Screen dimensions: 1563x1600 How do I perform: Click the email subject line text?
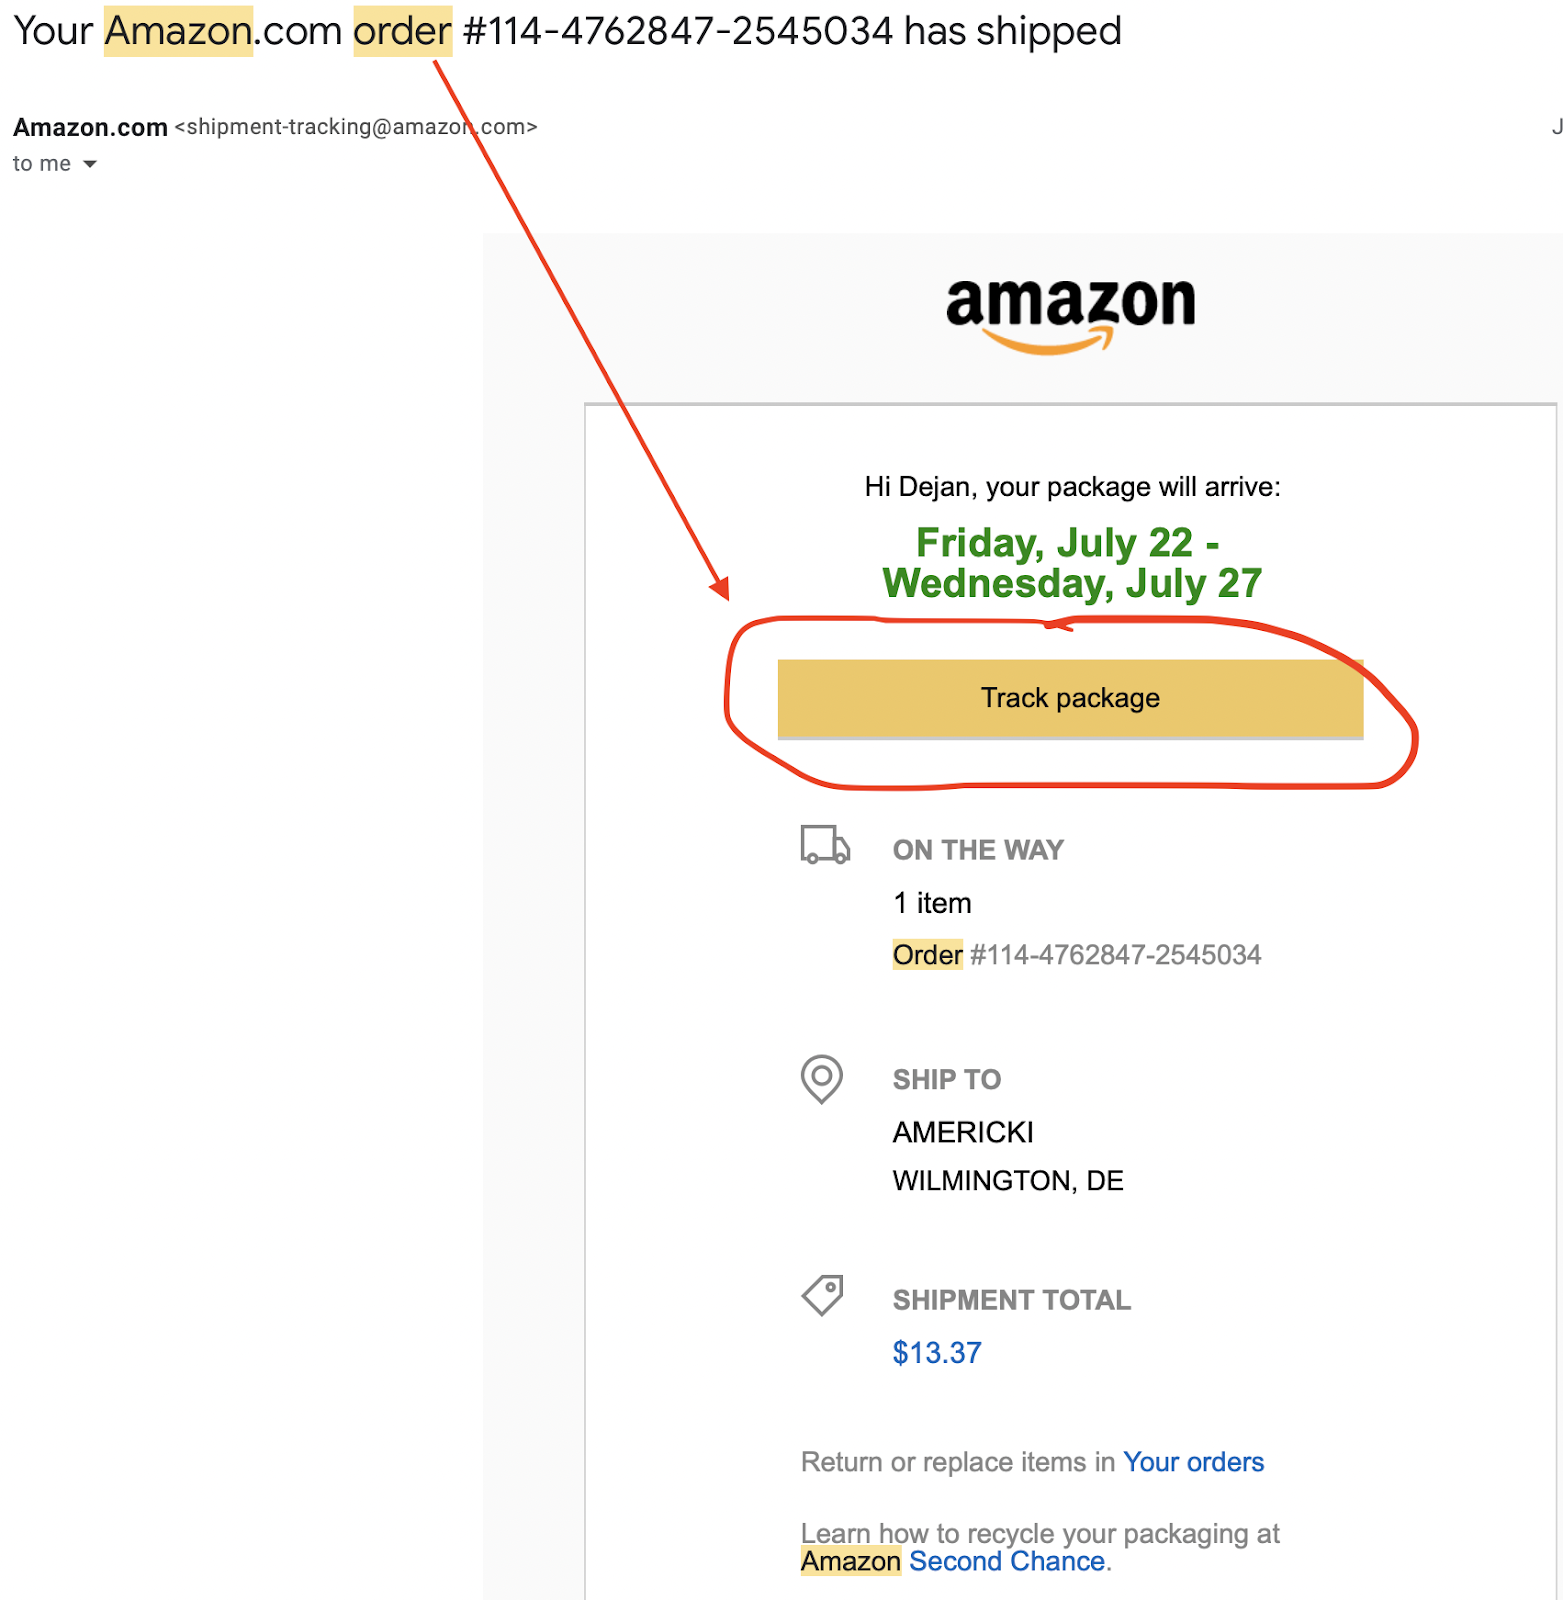point(567,31)
